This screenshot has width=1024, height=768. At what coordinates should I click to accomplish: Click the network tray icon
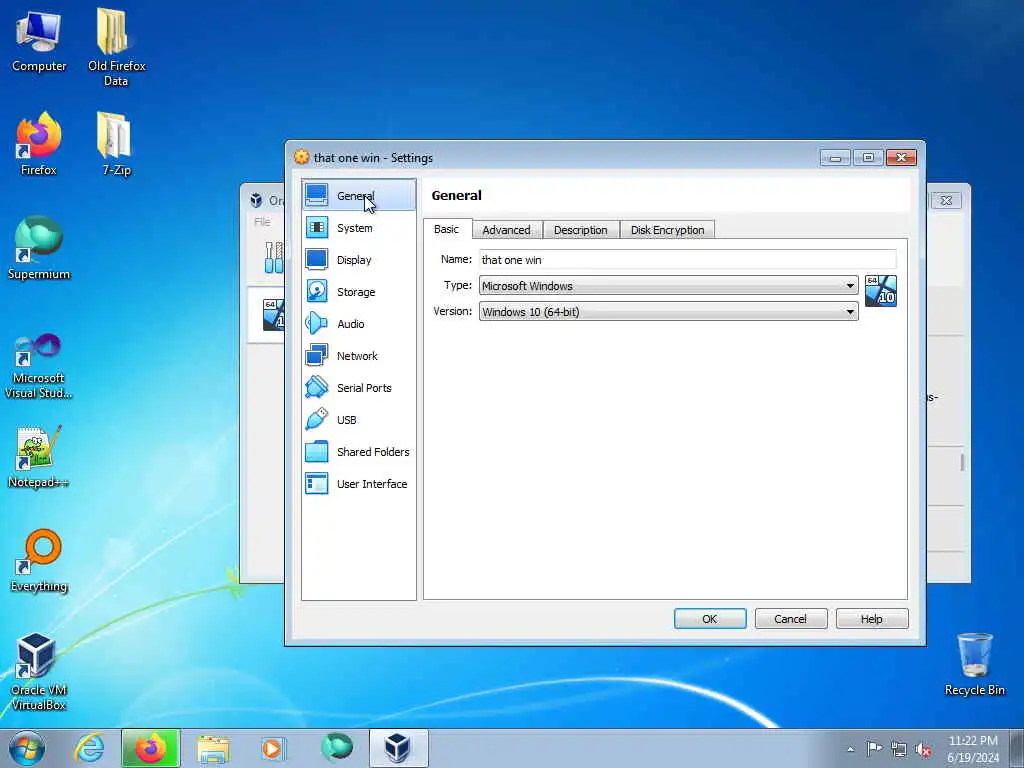[x=899, y=749]
